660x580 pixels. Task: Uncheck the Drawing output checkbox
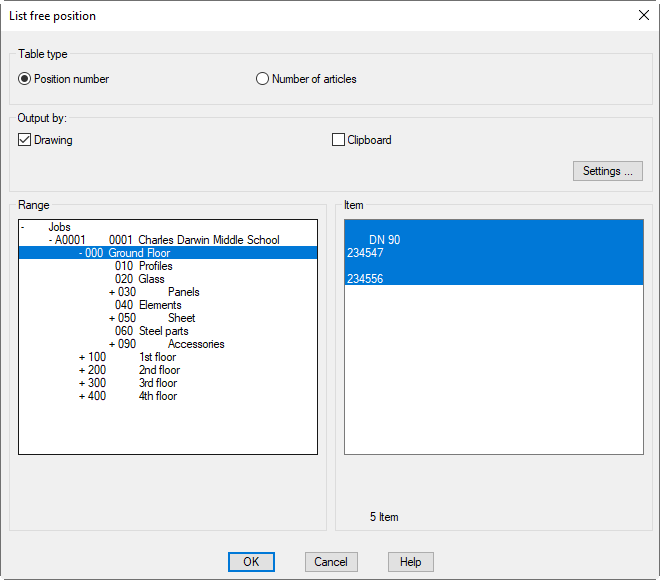pyautogui.click(x=25, y=140)
